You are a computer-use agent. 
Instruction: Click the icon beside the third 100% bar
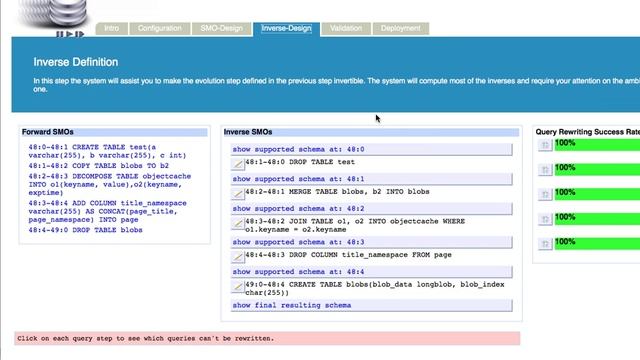545,194
